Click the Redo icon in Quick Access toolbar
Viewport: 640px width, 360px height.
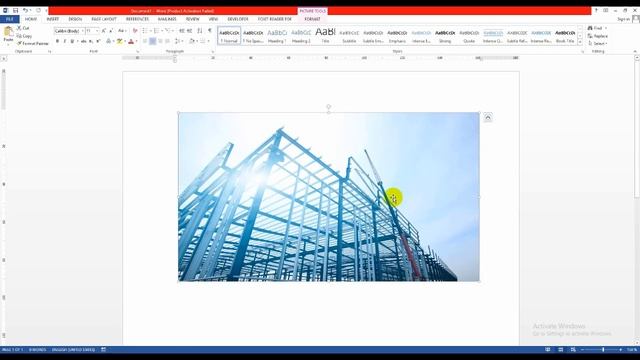click(x=38, y=11)
